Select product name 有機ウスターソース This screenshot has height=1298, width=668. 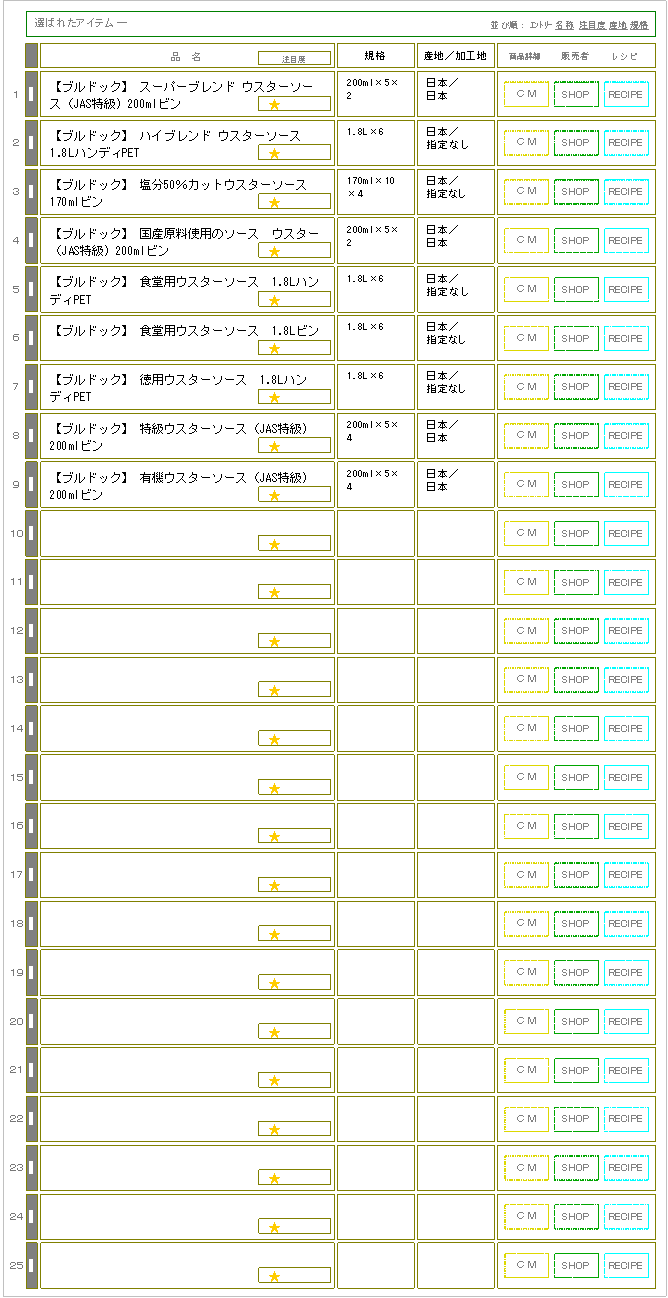(x=178, y=486)
